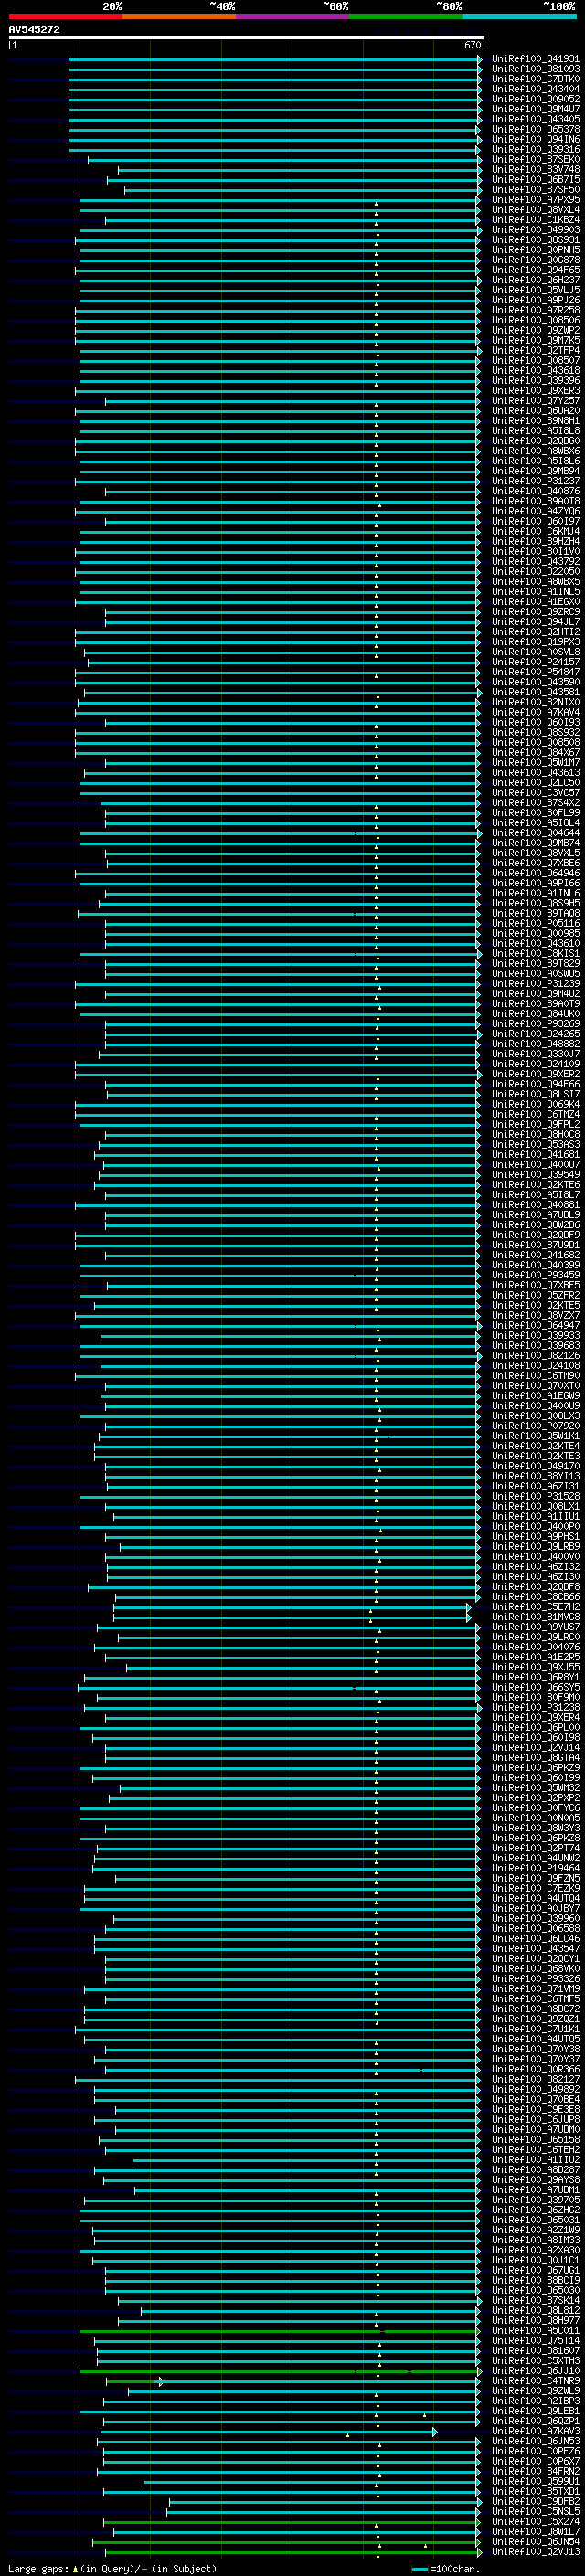Click the green ~80% identity legend segment
This screenshot has width=585, height=2576.
[x=406, y=16]
